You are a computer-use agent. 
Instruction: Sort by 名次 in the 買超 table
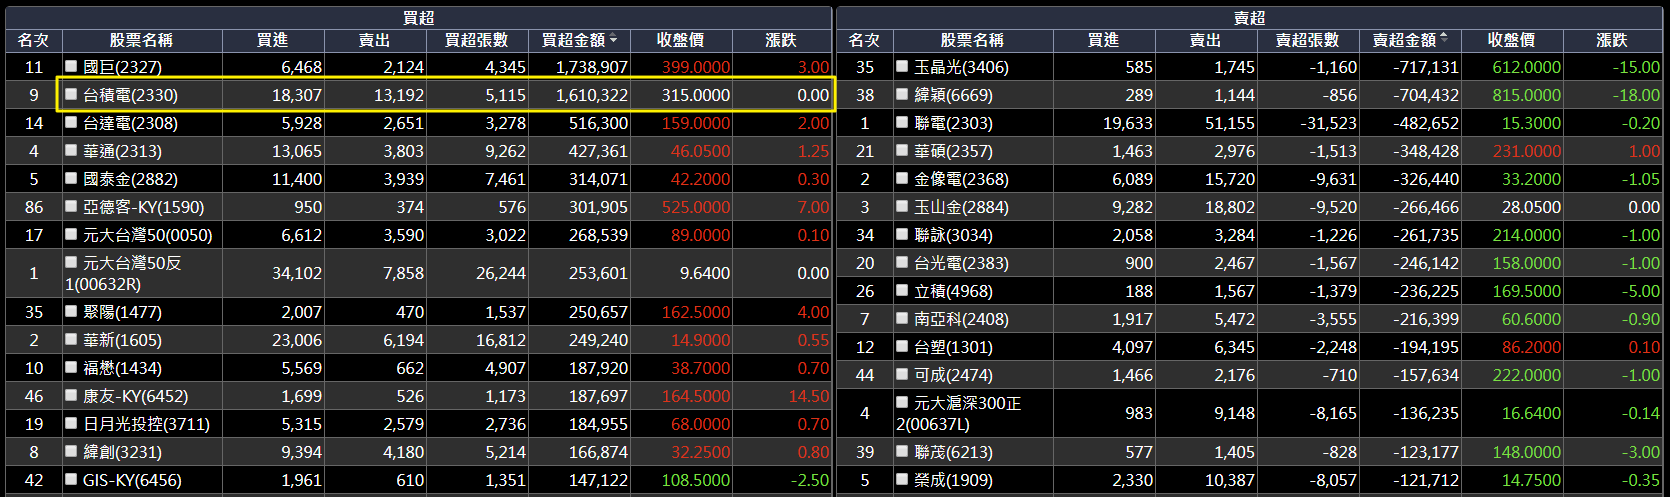tap(34, 40)
